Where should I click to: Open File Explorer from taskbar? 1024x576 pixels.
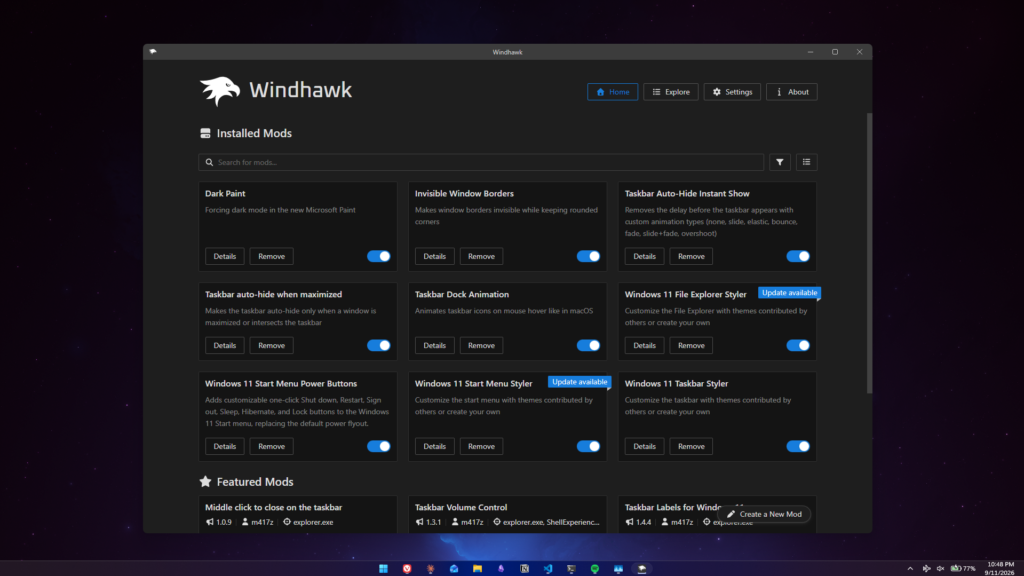[x=477, y=569]
